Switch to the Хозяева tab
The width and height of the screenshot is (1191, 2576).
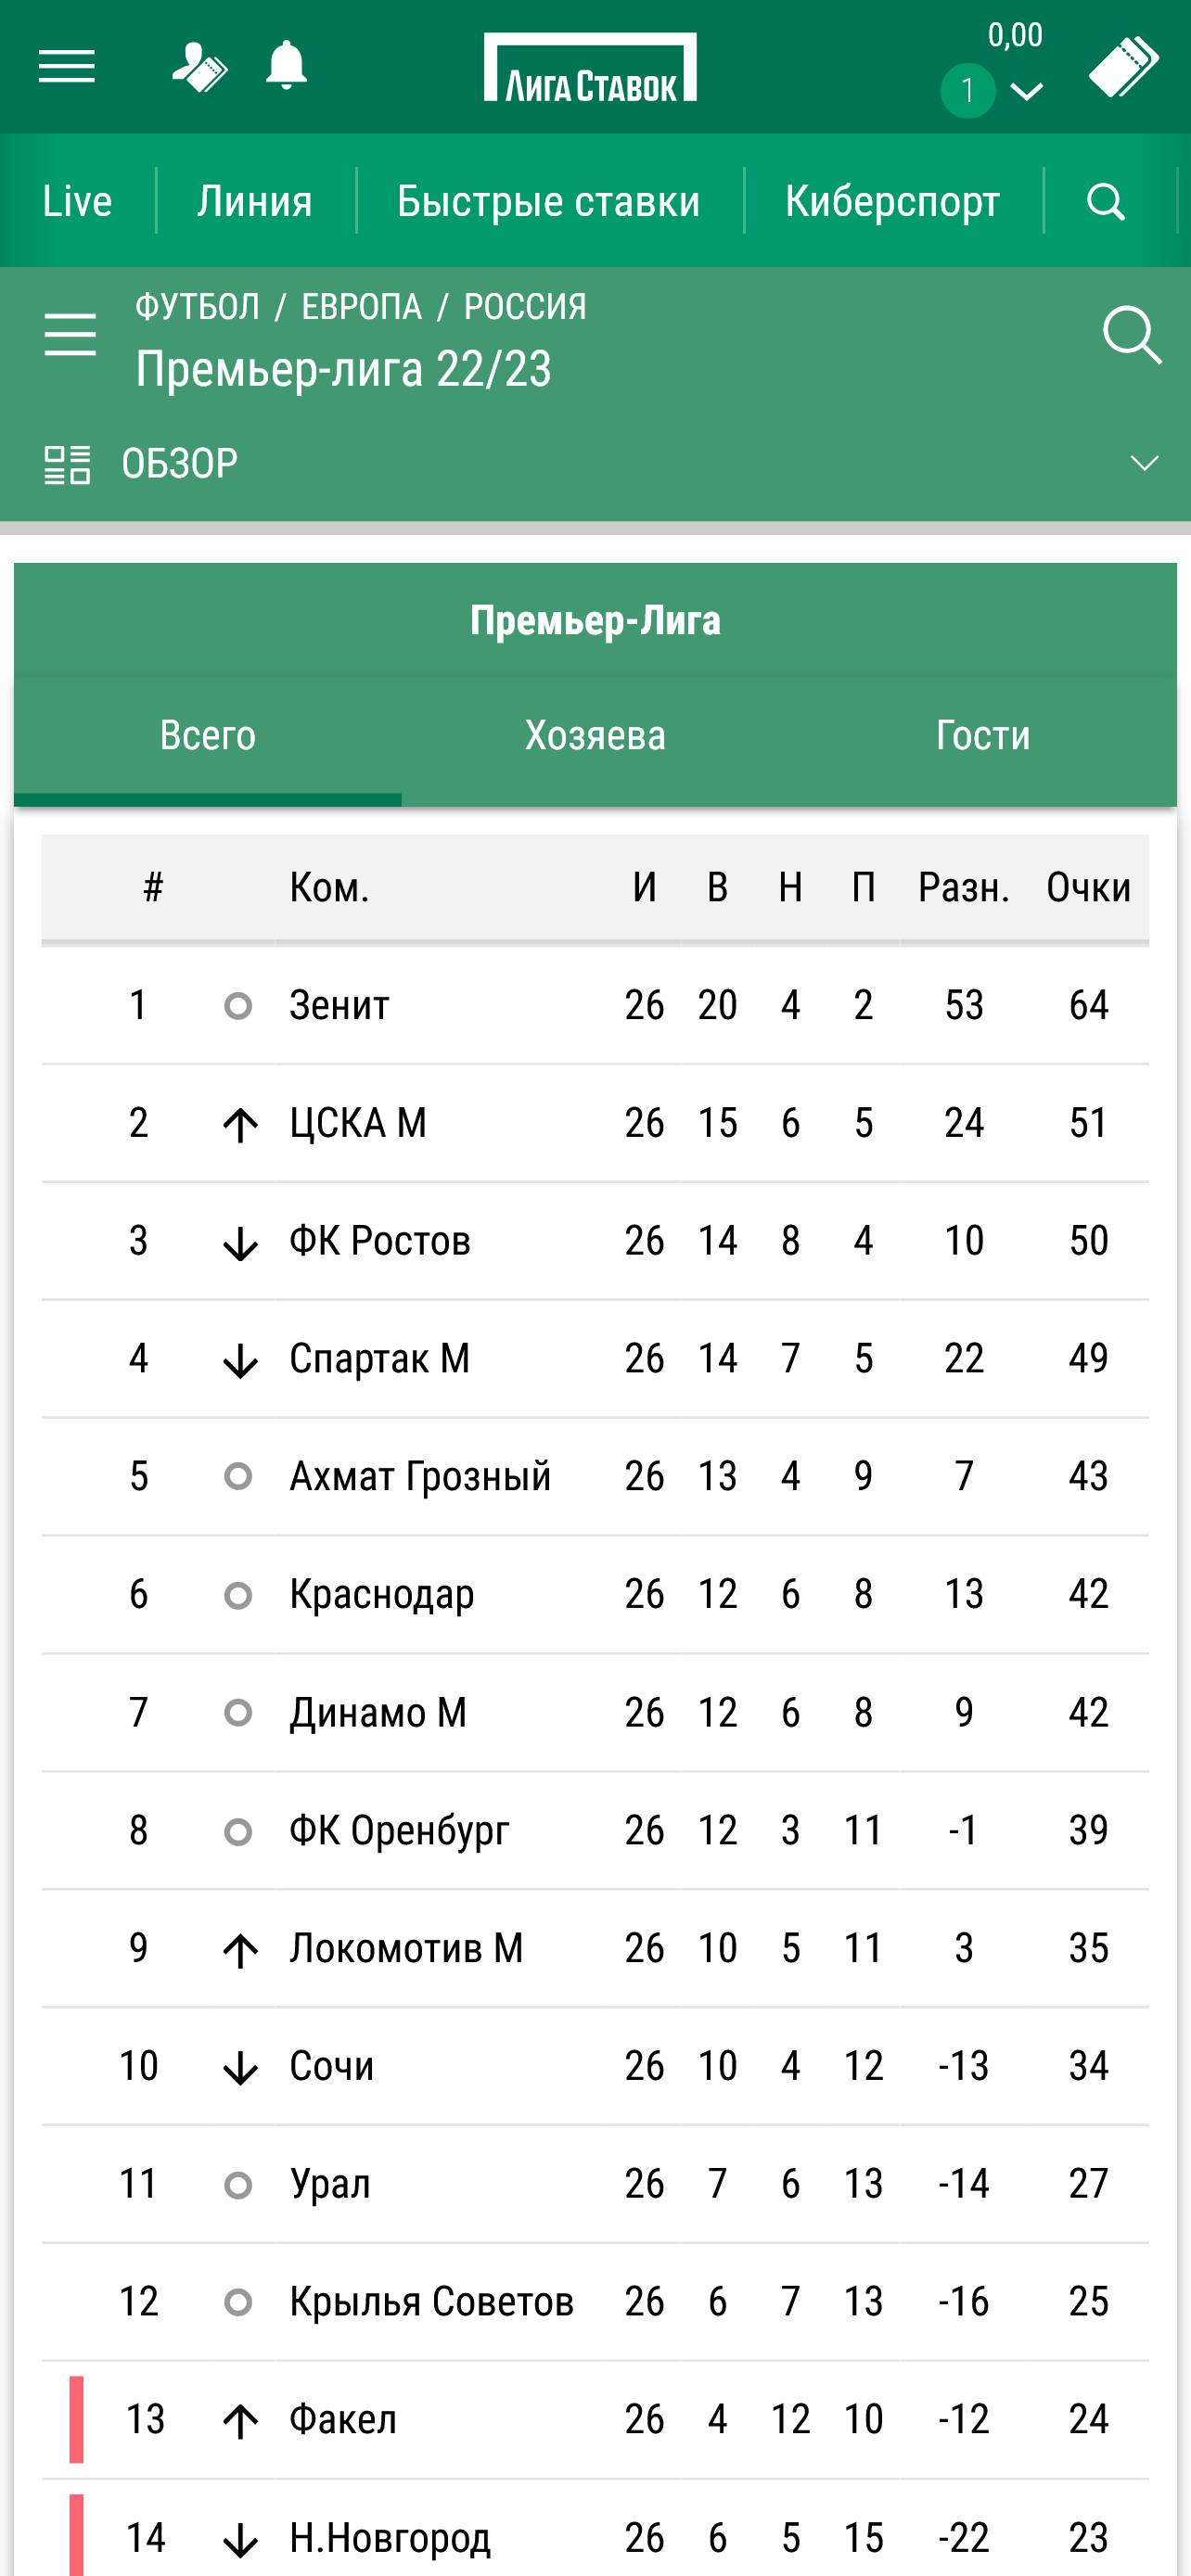coord(595,736)
